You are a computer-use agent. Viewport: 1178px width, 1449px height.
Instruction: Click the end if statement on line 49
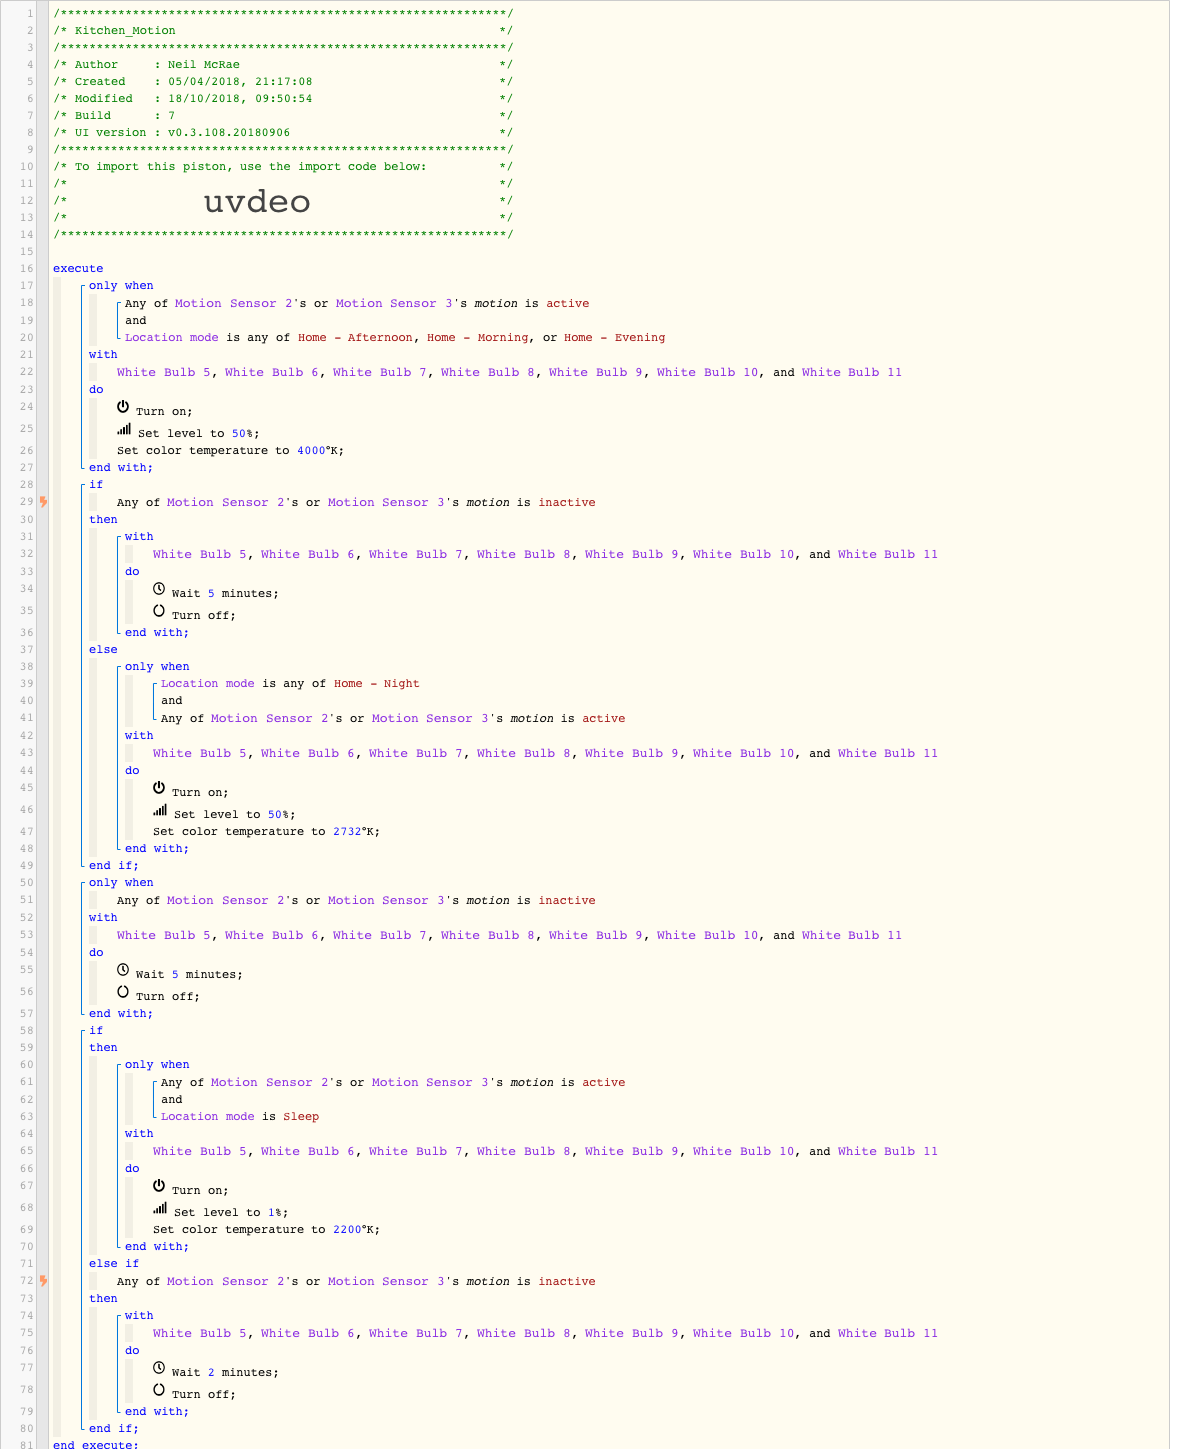coord(114,866)
